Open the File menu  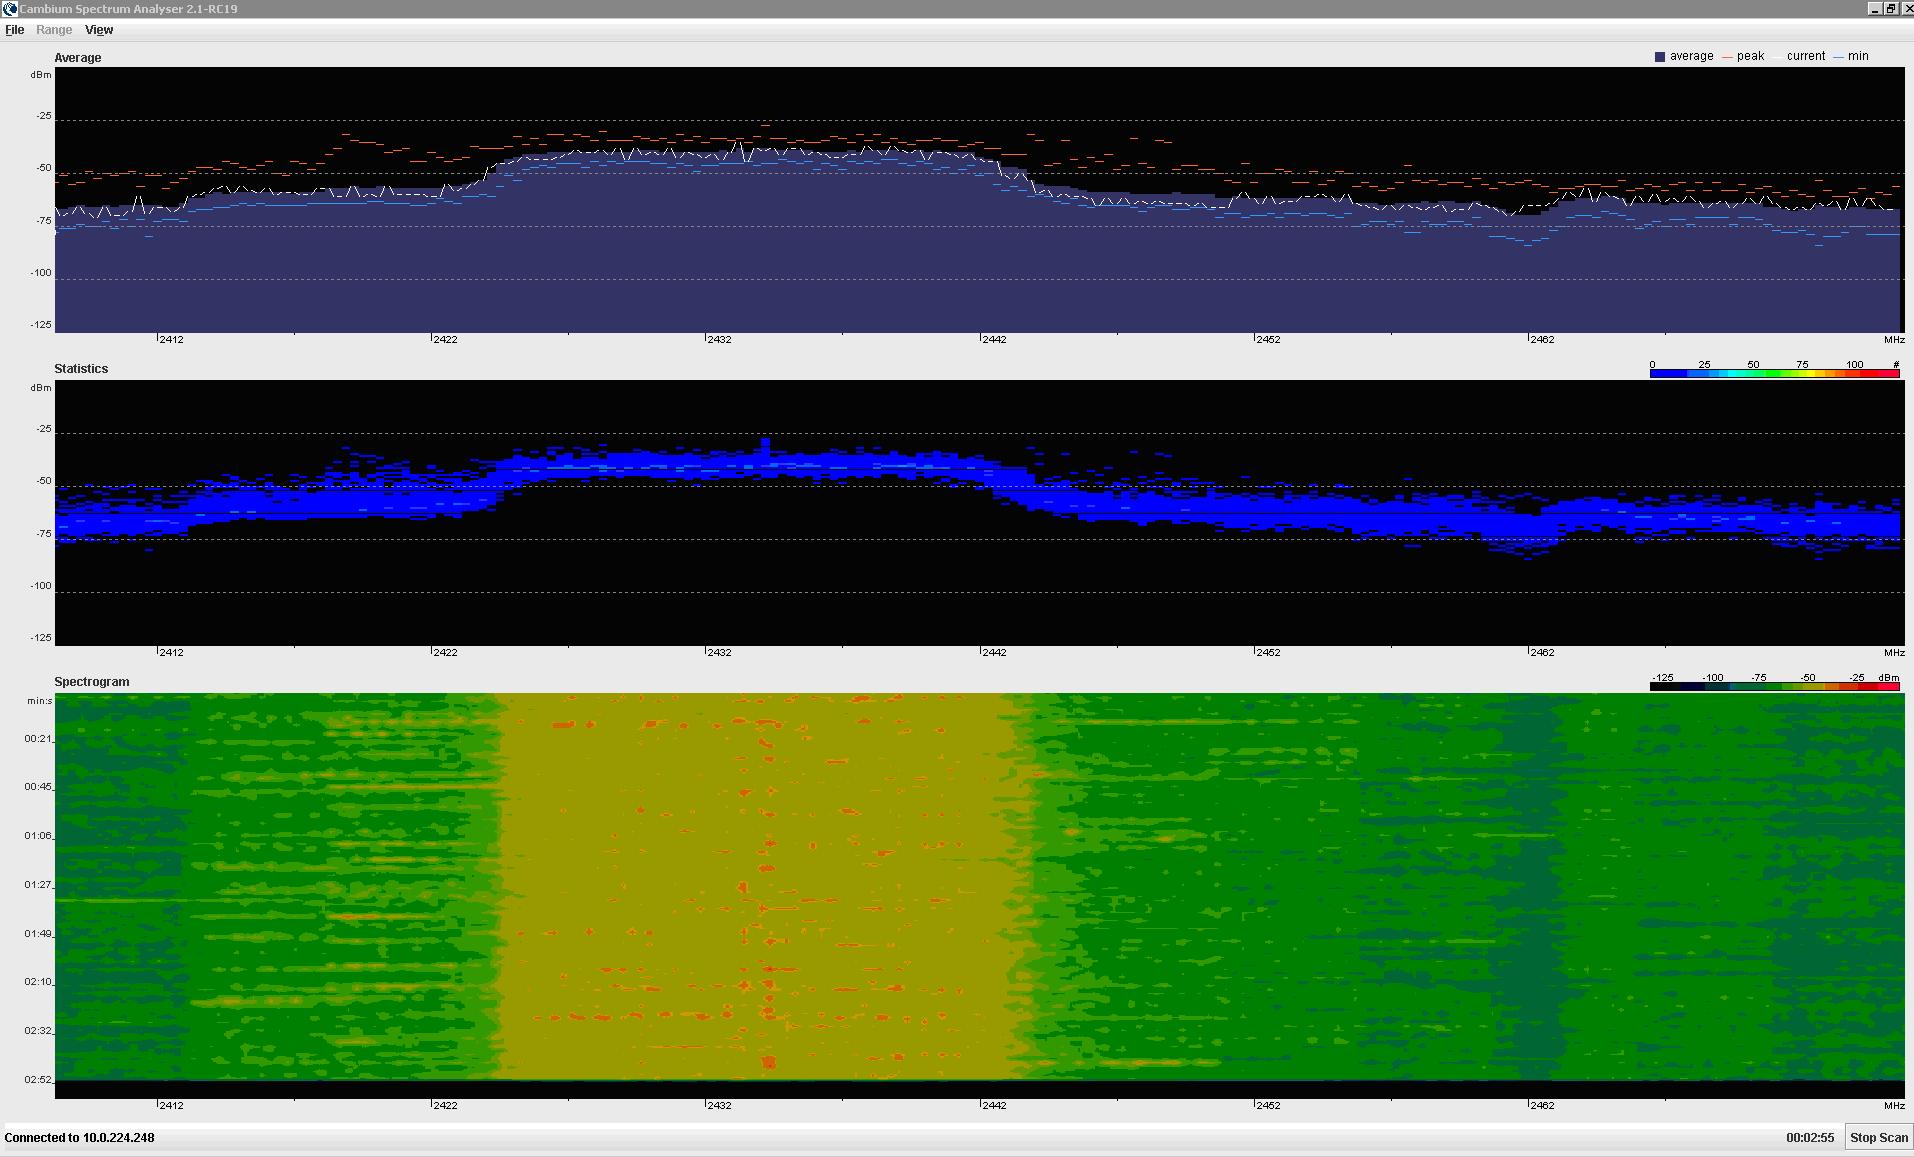(x=14, y=30)
